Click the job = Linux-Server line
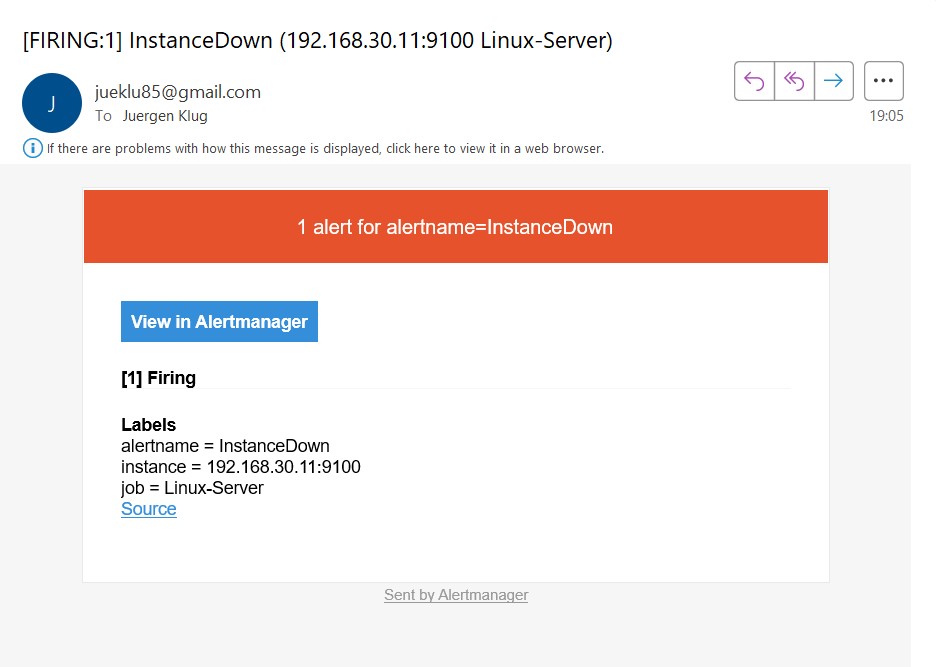 192,488
